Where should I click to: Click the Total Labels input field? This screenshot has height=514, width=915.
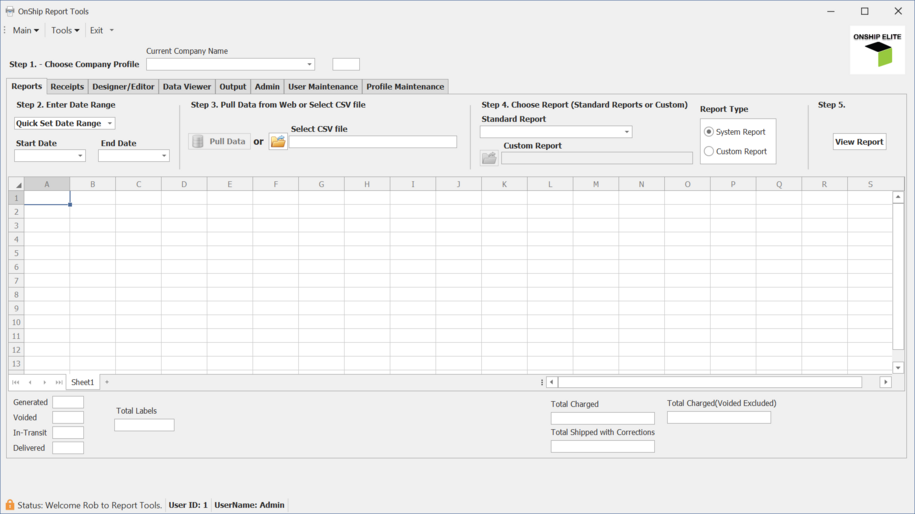(x=144, y=425)
